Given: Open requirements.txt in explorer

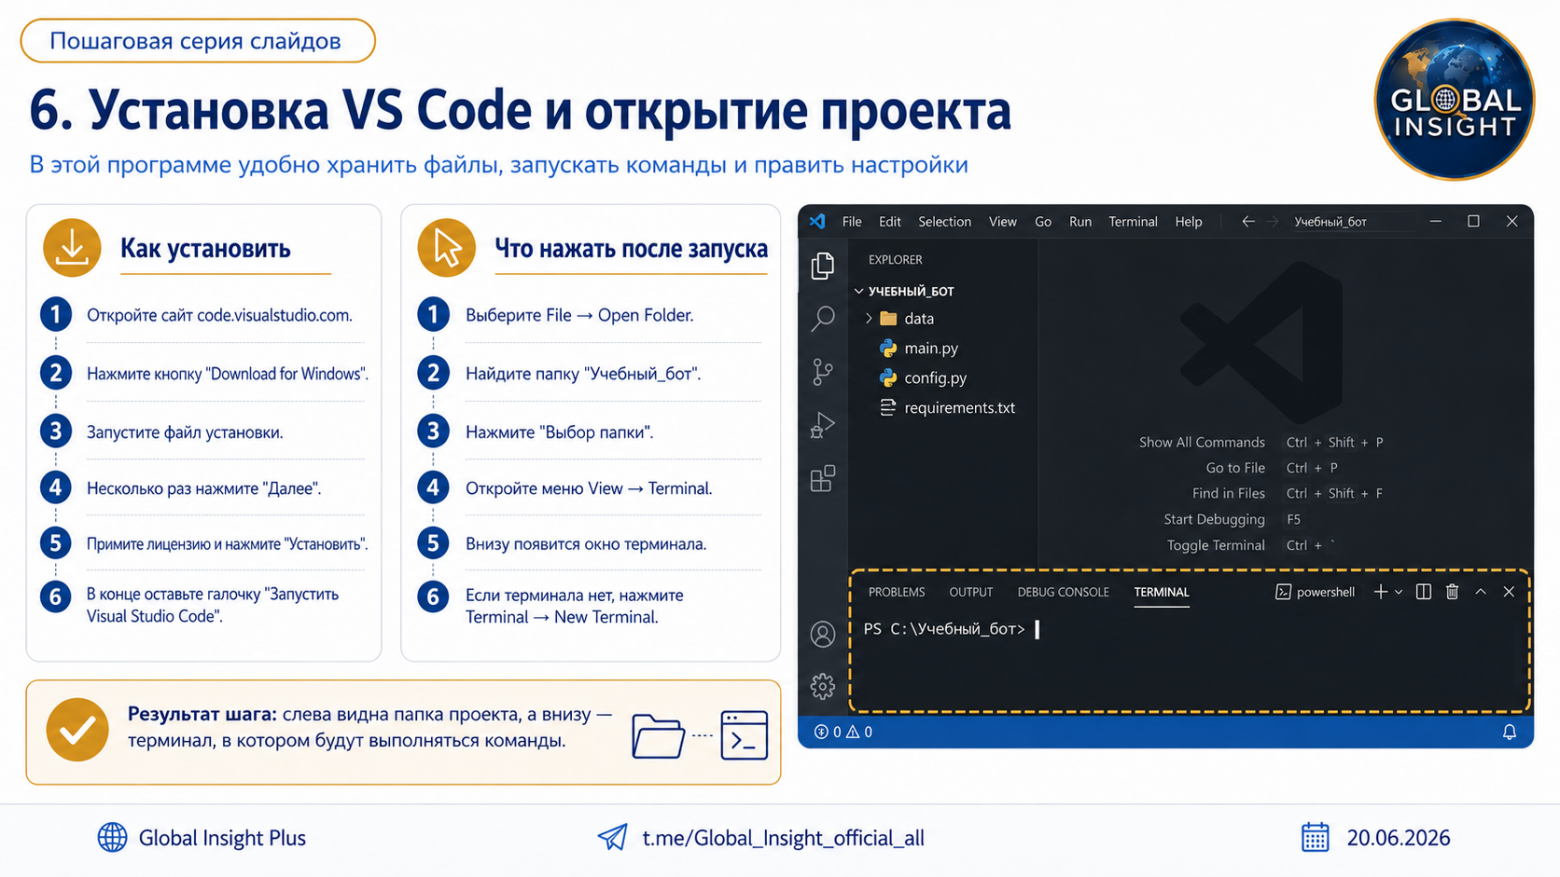Looking at the screenshot, I should [947, 408].
